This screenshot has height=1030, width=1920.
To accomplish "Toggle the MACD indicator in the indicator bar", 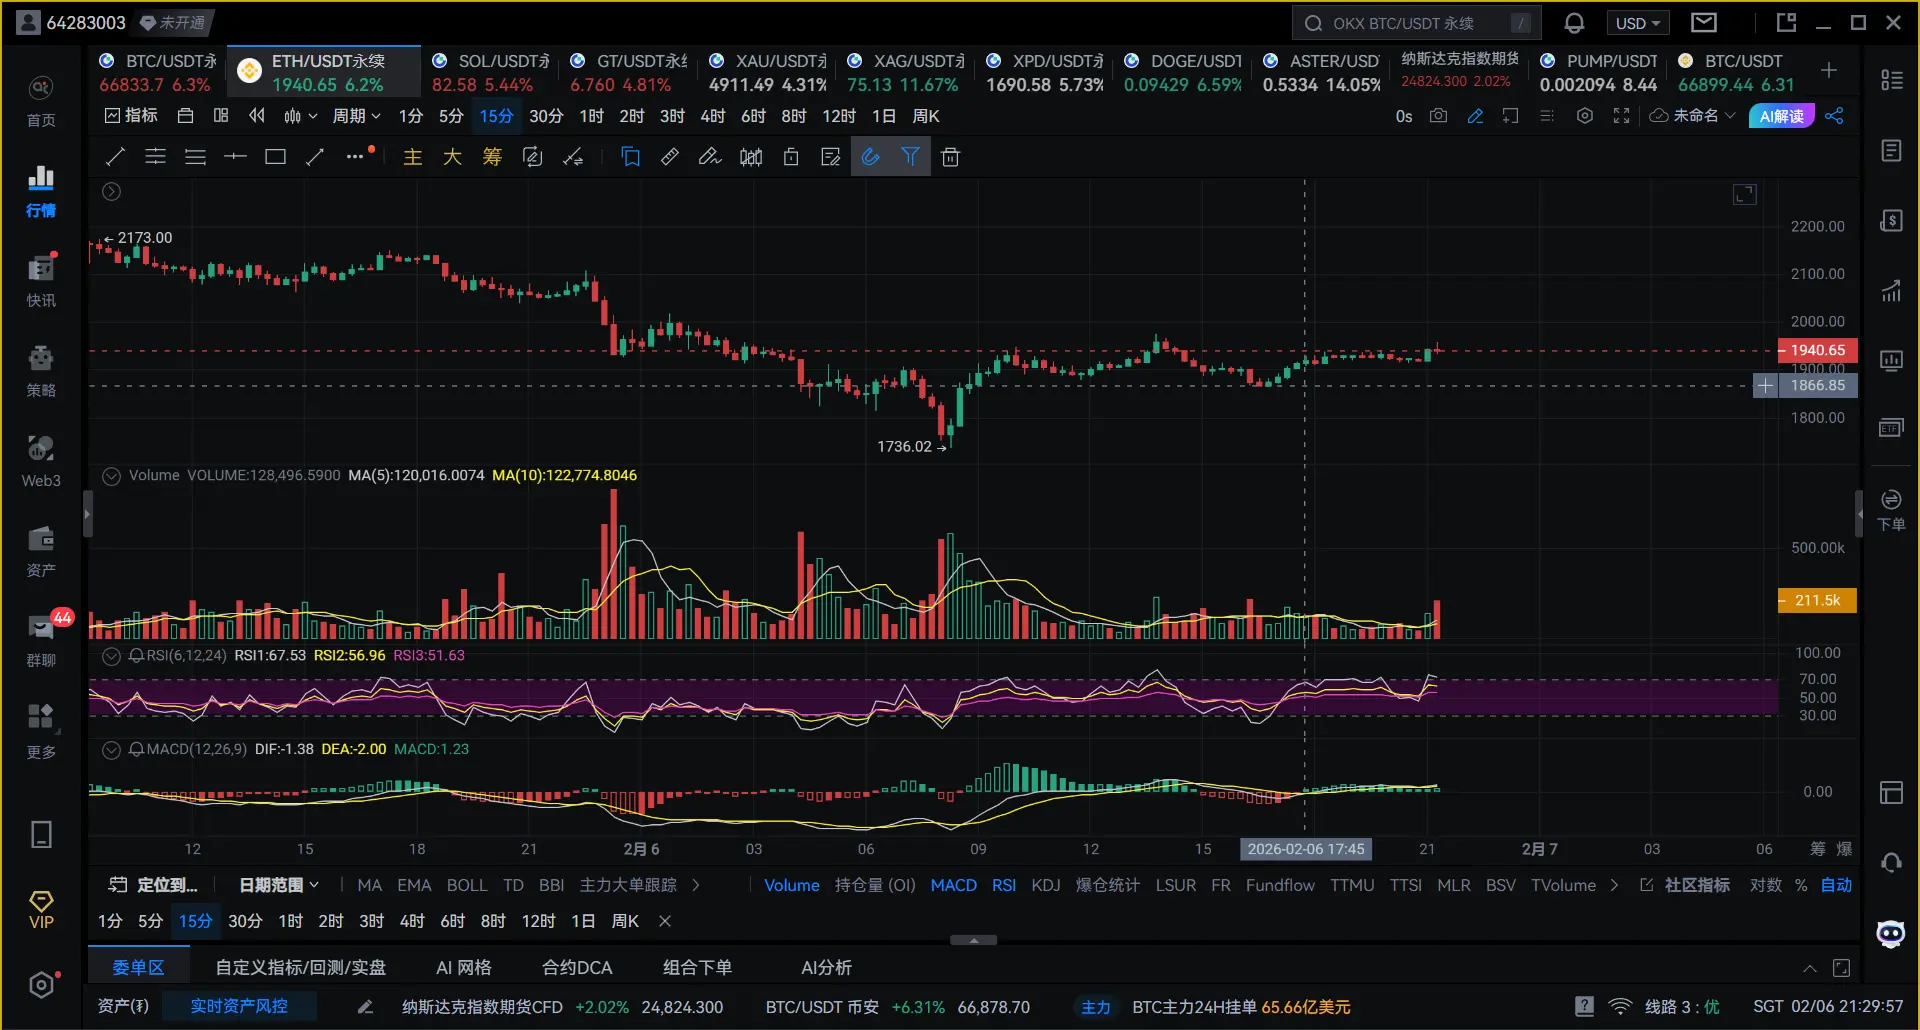I will click(x=953, y=885).
